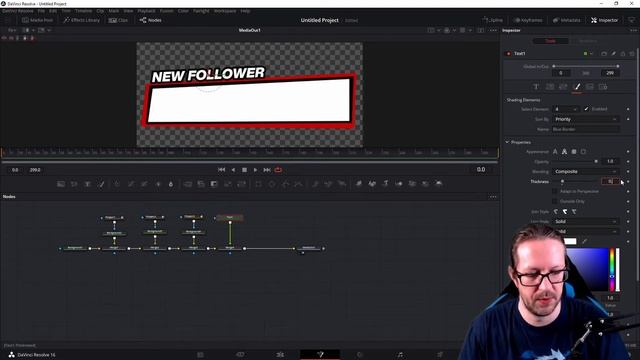Enable Outside Only checkbox
Viewport: 640px width, 360px height.
tap(554, 201)
